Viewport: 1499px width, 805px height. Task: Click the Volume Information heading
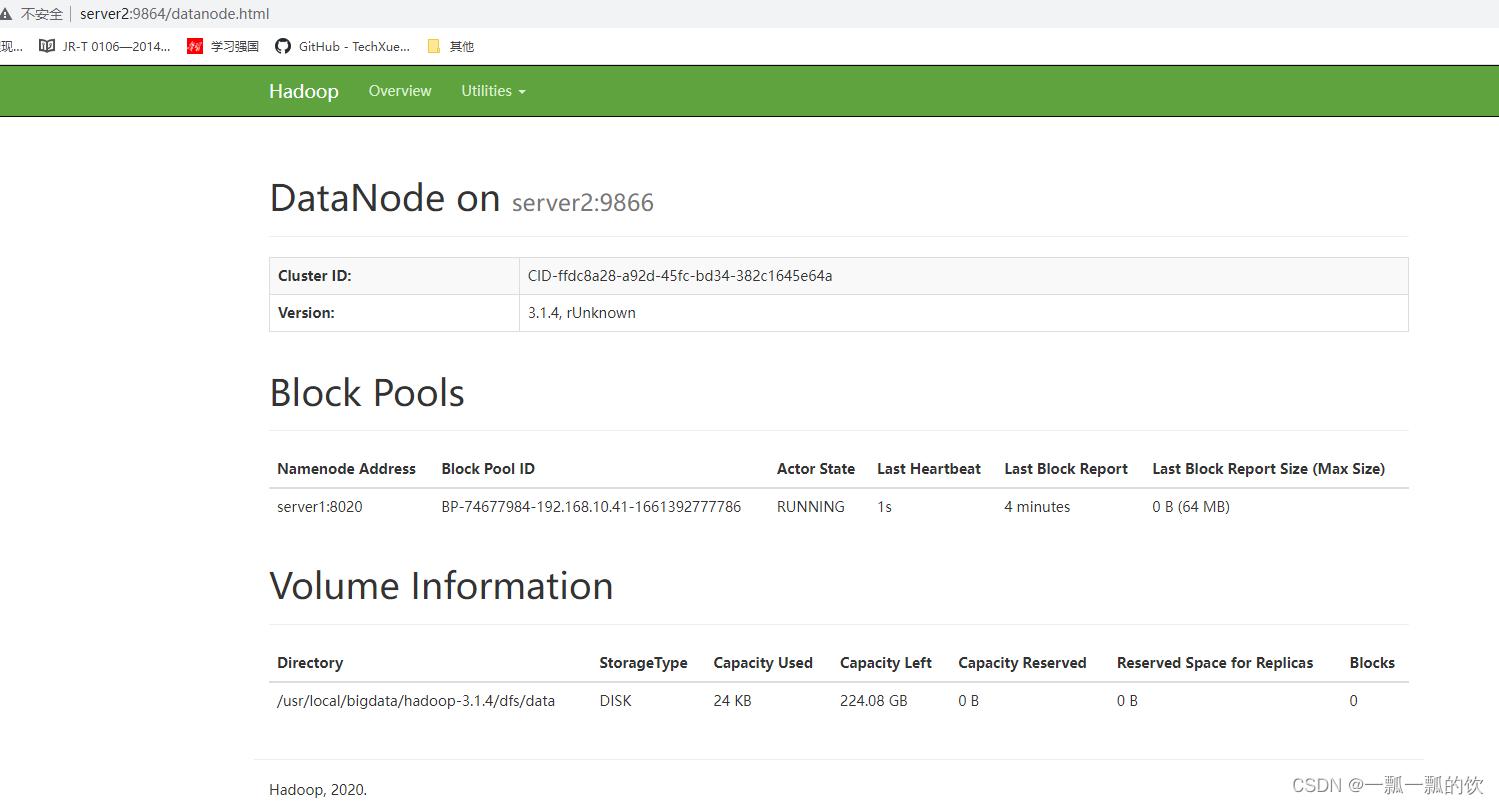click(441, 586)
